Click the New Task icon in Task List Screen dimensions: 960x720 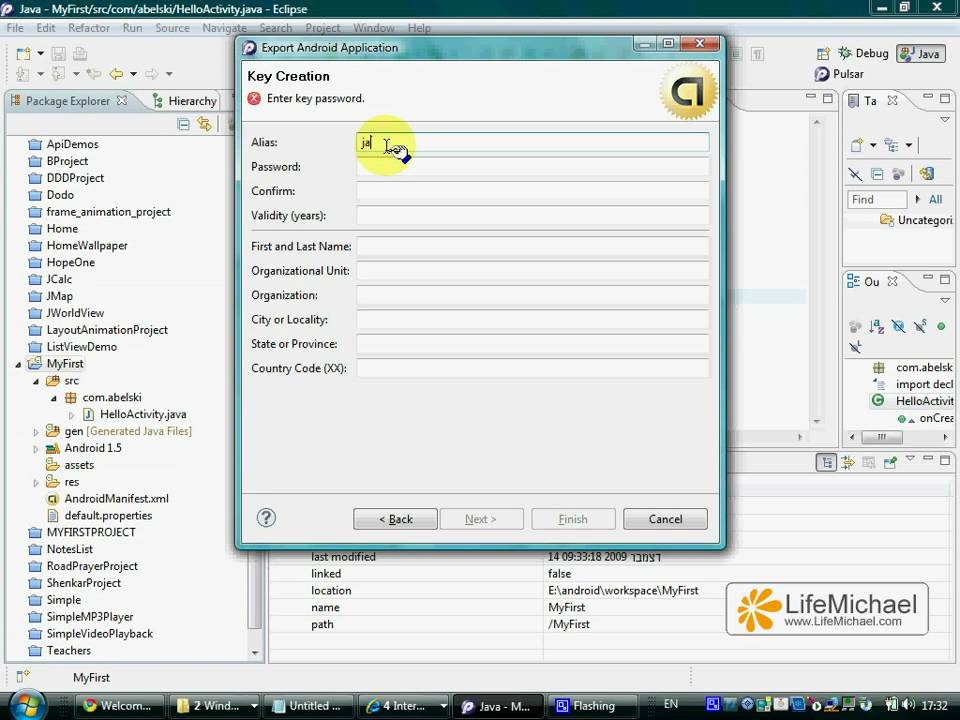(857, 145)
